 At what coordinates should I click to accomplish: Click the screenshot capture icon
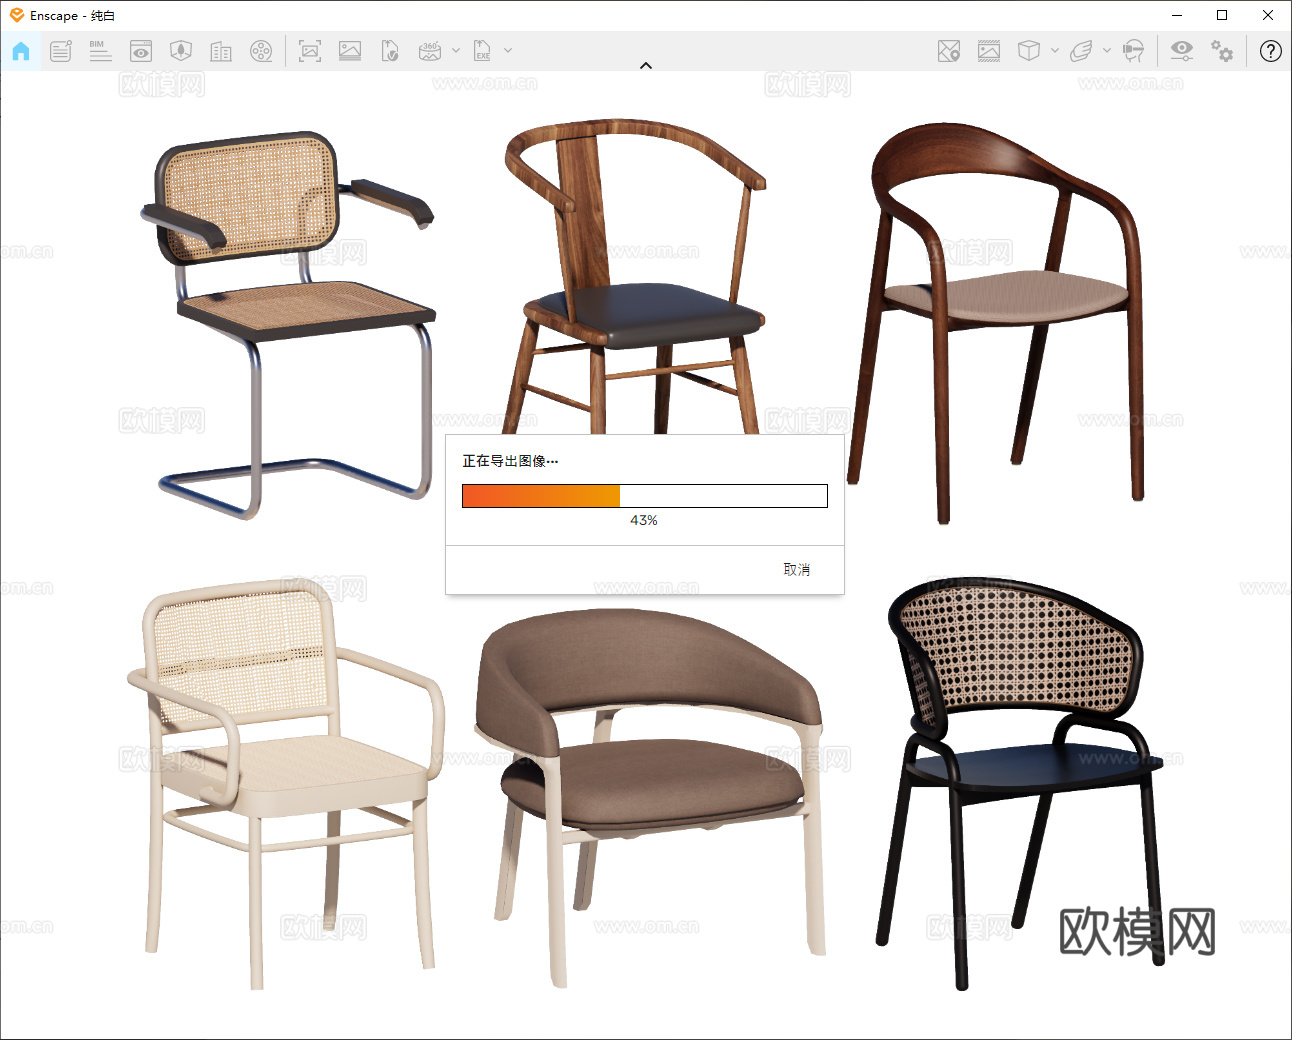pyautogui.click(x=310, y=51)
